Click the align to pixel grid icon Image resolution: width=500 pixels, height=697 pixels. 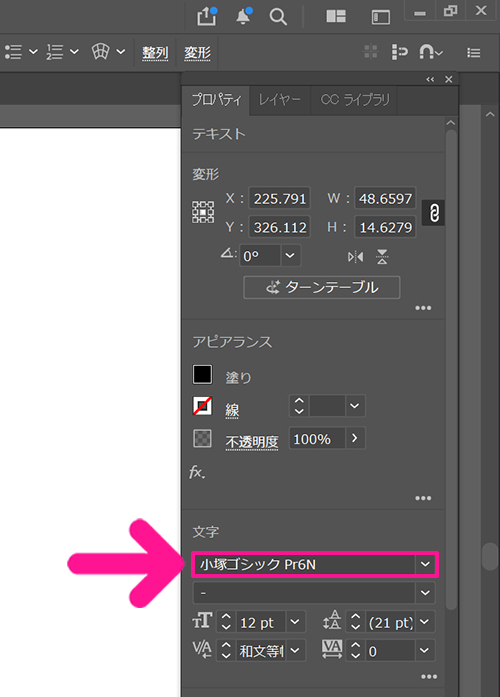(x=371, y=52)
